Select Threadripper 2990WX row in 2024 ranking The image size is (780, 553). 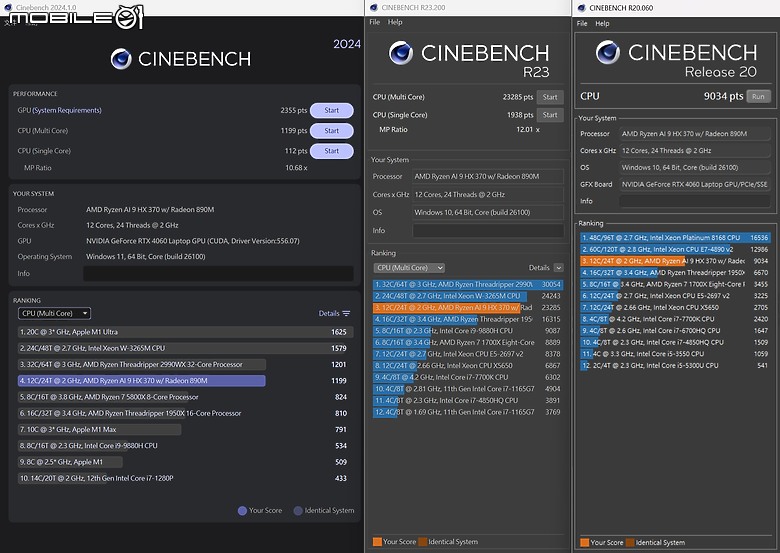click(186, 365)
